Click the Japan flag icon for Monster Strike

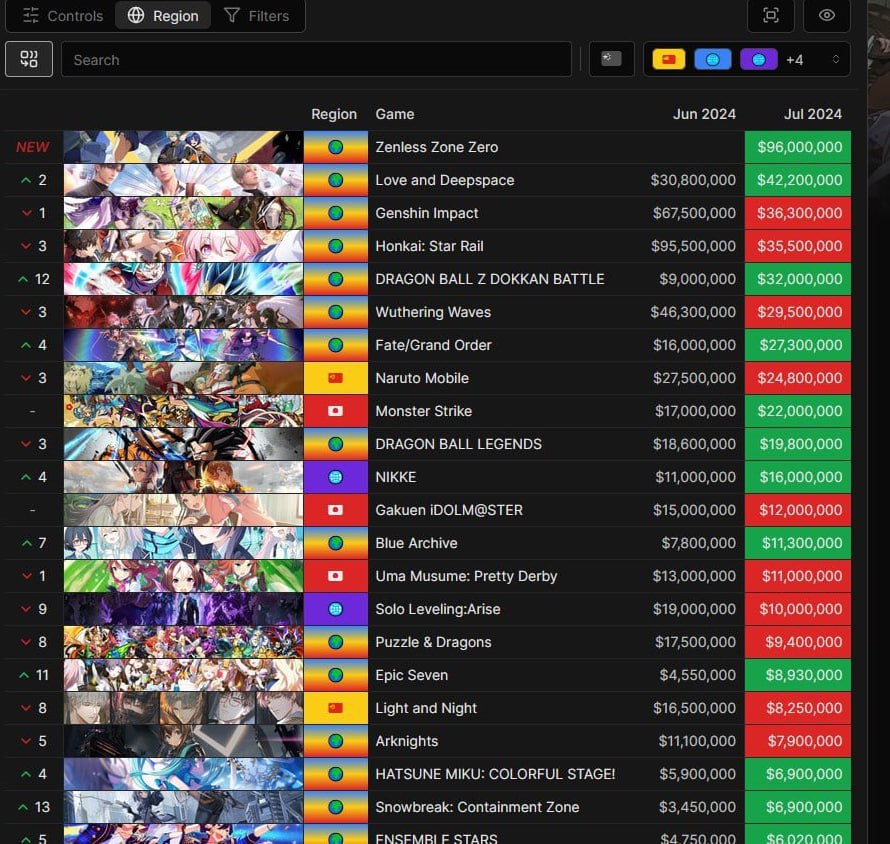[335, 411]
